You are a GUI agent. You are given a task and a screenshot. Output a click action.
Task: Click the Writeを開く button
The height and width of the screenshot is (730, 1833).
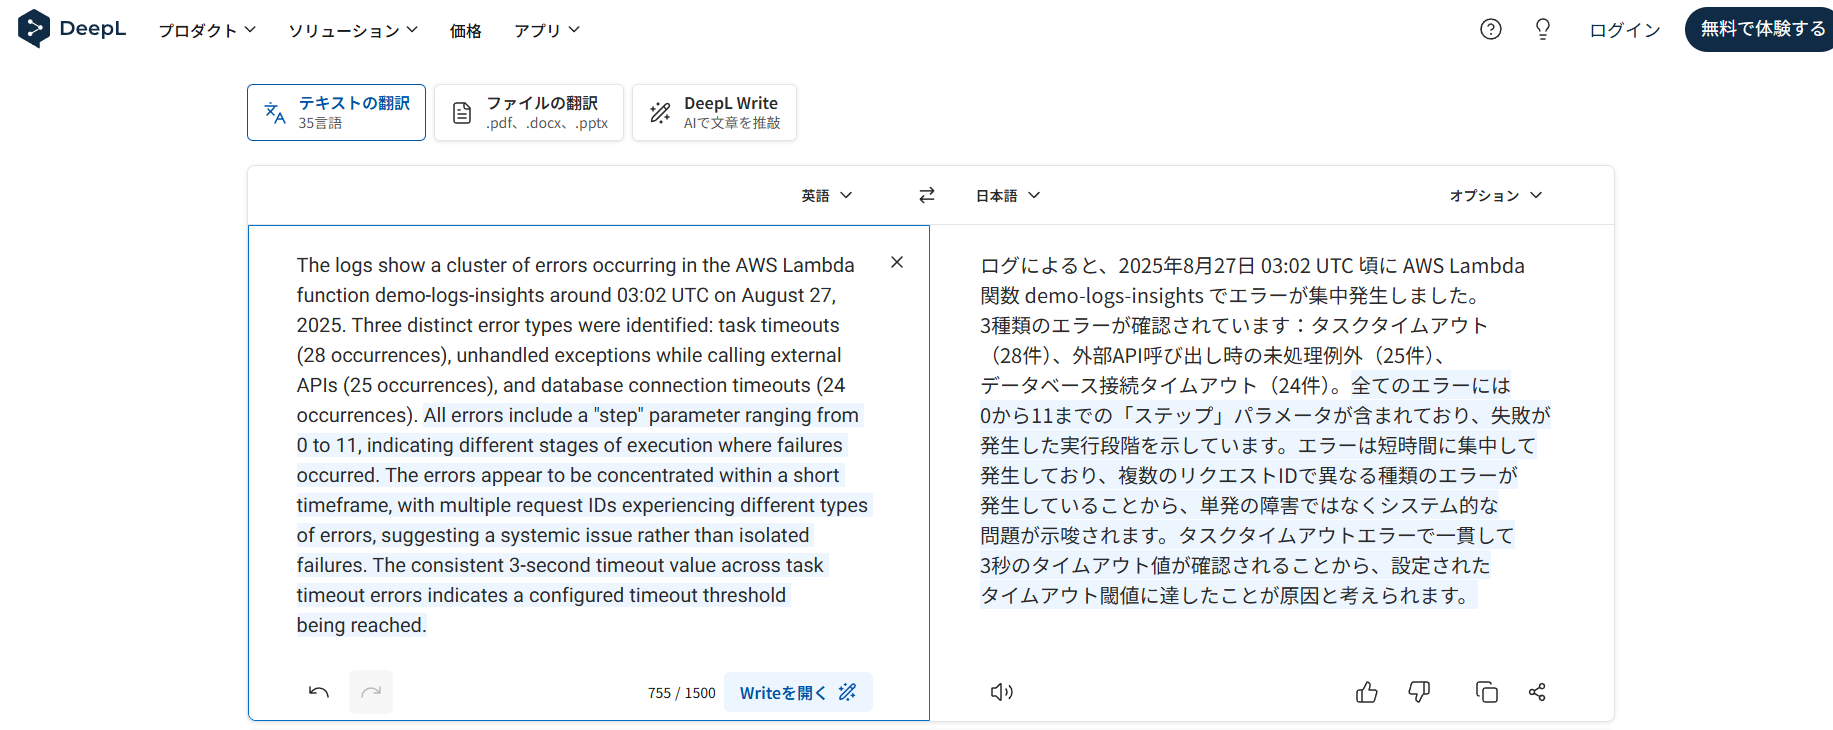(797, 692)
